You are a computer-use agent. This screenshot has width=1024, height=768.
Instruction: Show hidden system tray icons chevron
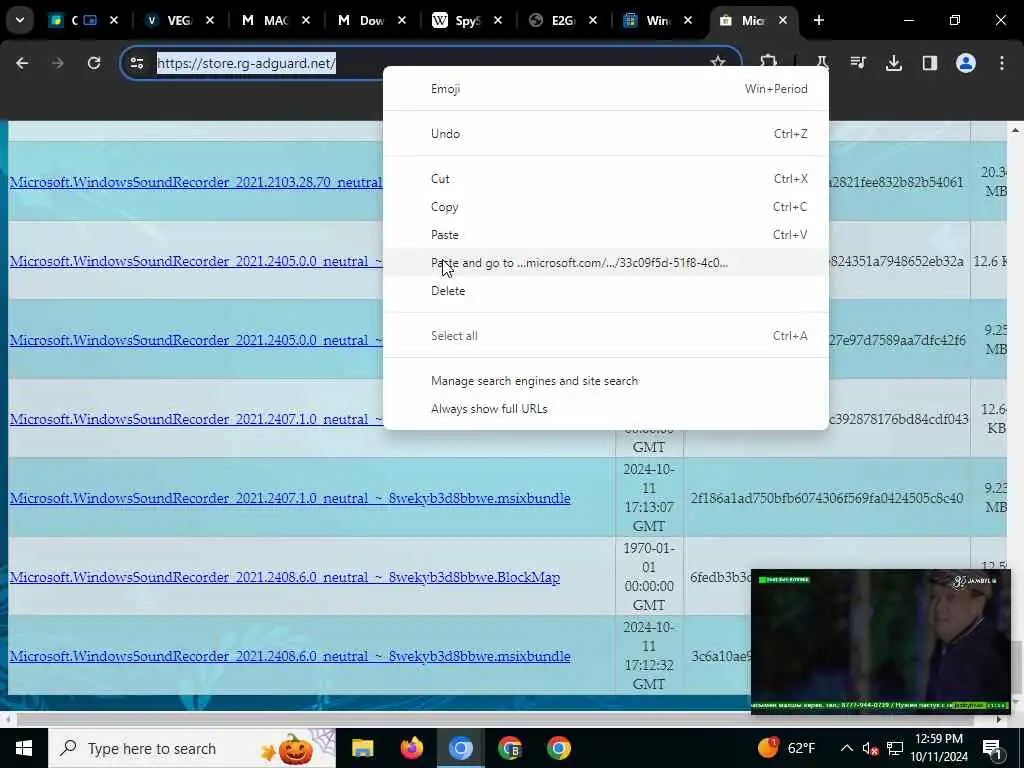[846, 748]
